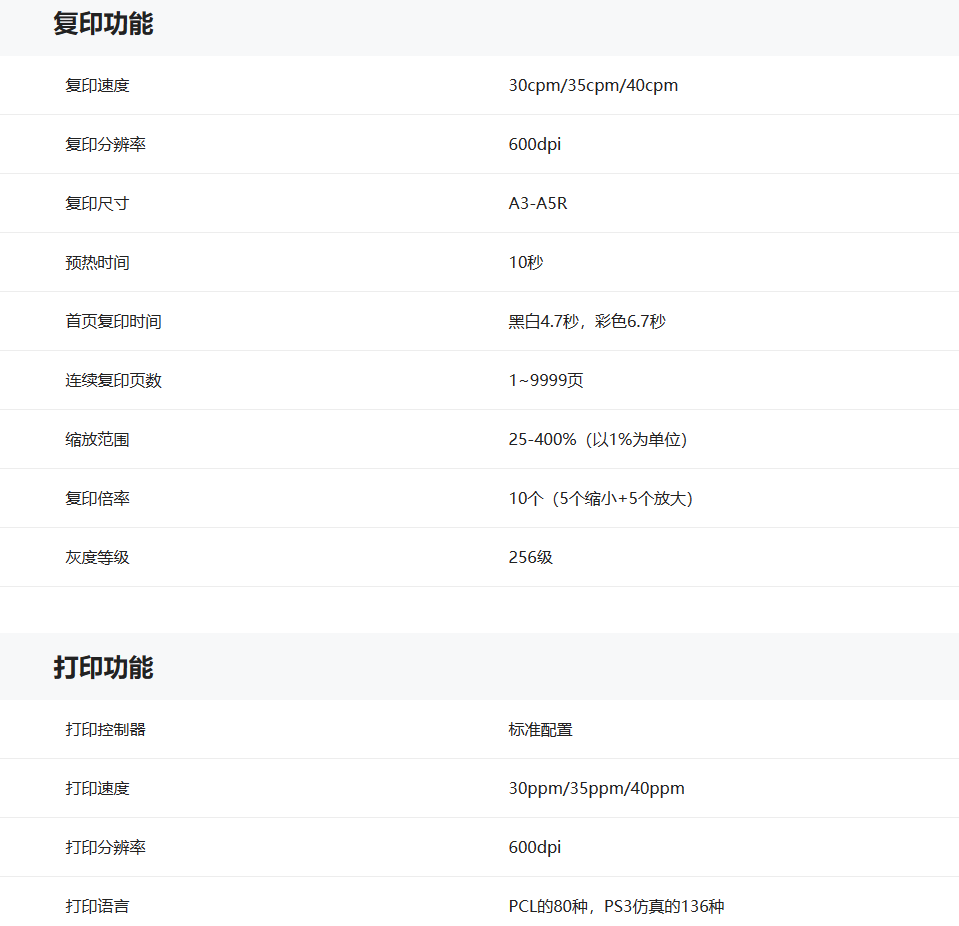Select the 标准配置 value

(540, 730)
